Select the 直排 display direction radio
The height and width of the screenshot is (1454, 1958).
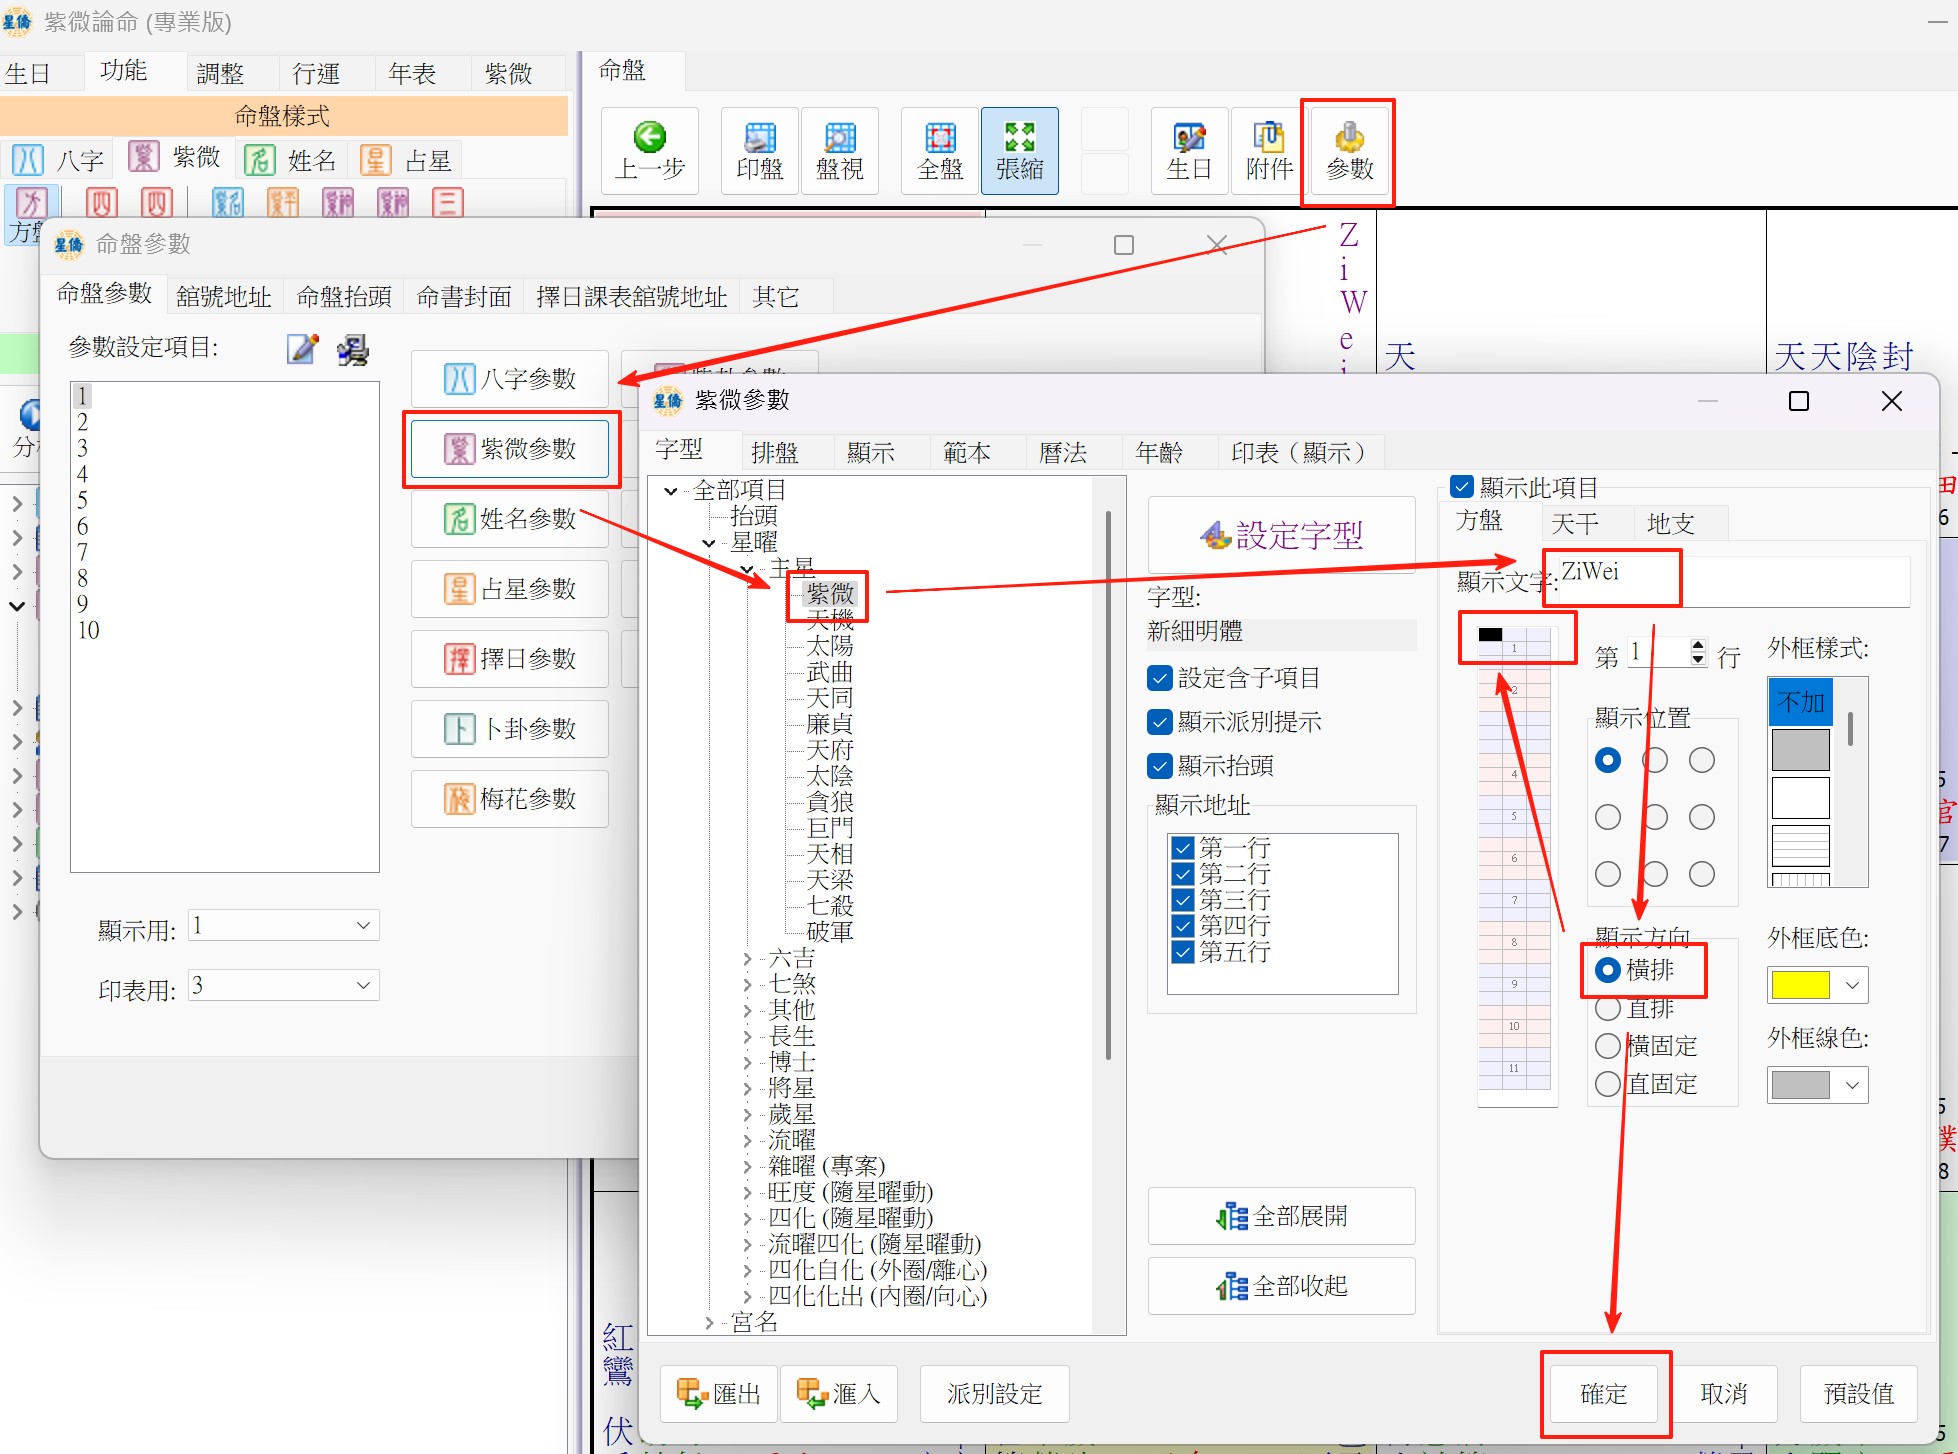pos(1608,1008)
